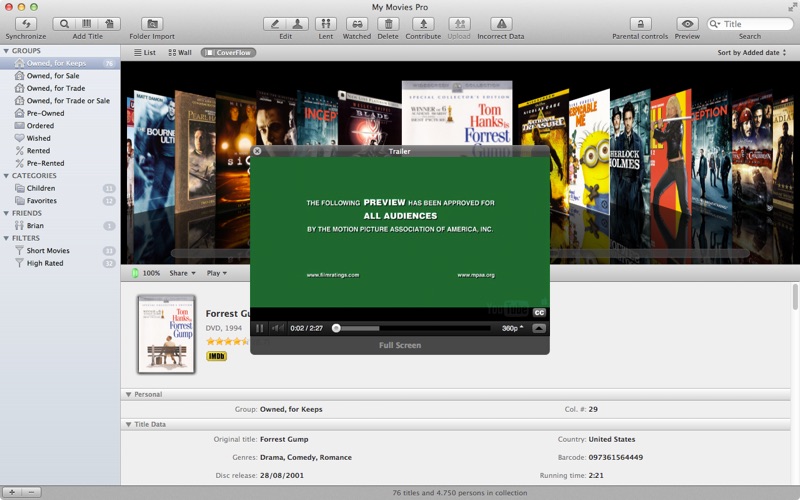Select the Bourne Ultimatum cover in CoverFlow
This screenshot has width=800, height=500.
click(x=155, y=153)
